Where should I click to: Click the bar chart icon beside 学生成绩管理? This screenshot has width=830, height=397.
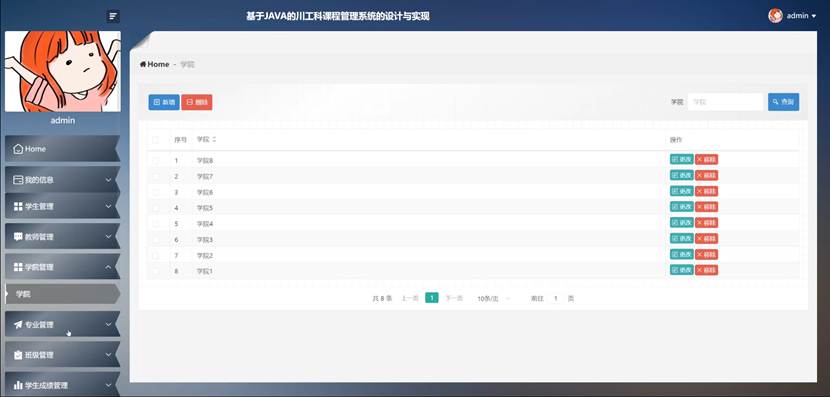click(18, 385)
